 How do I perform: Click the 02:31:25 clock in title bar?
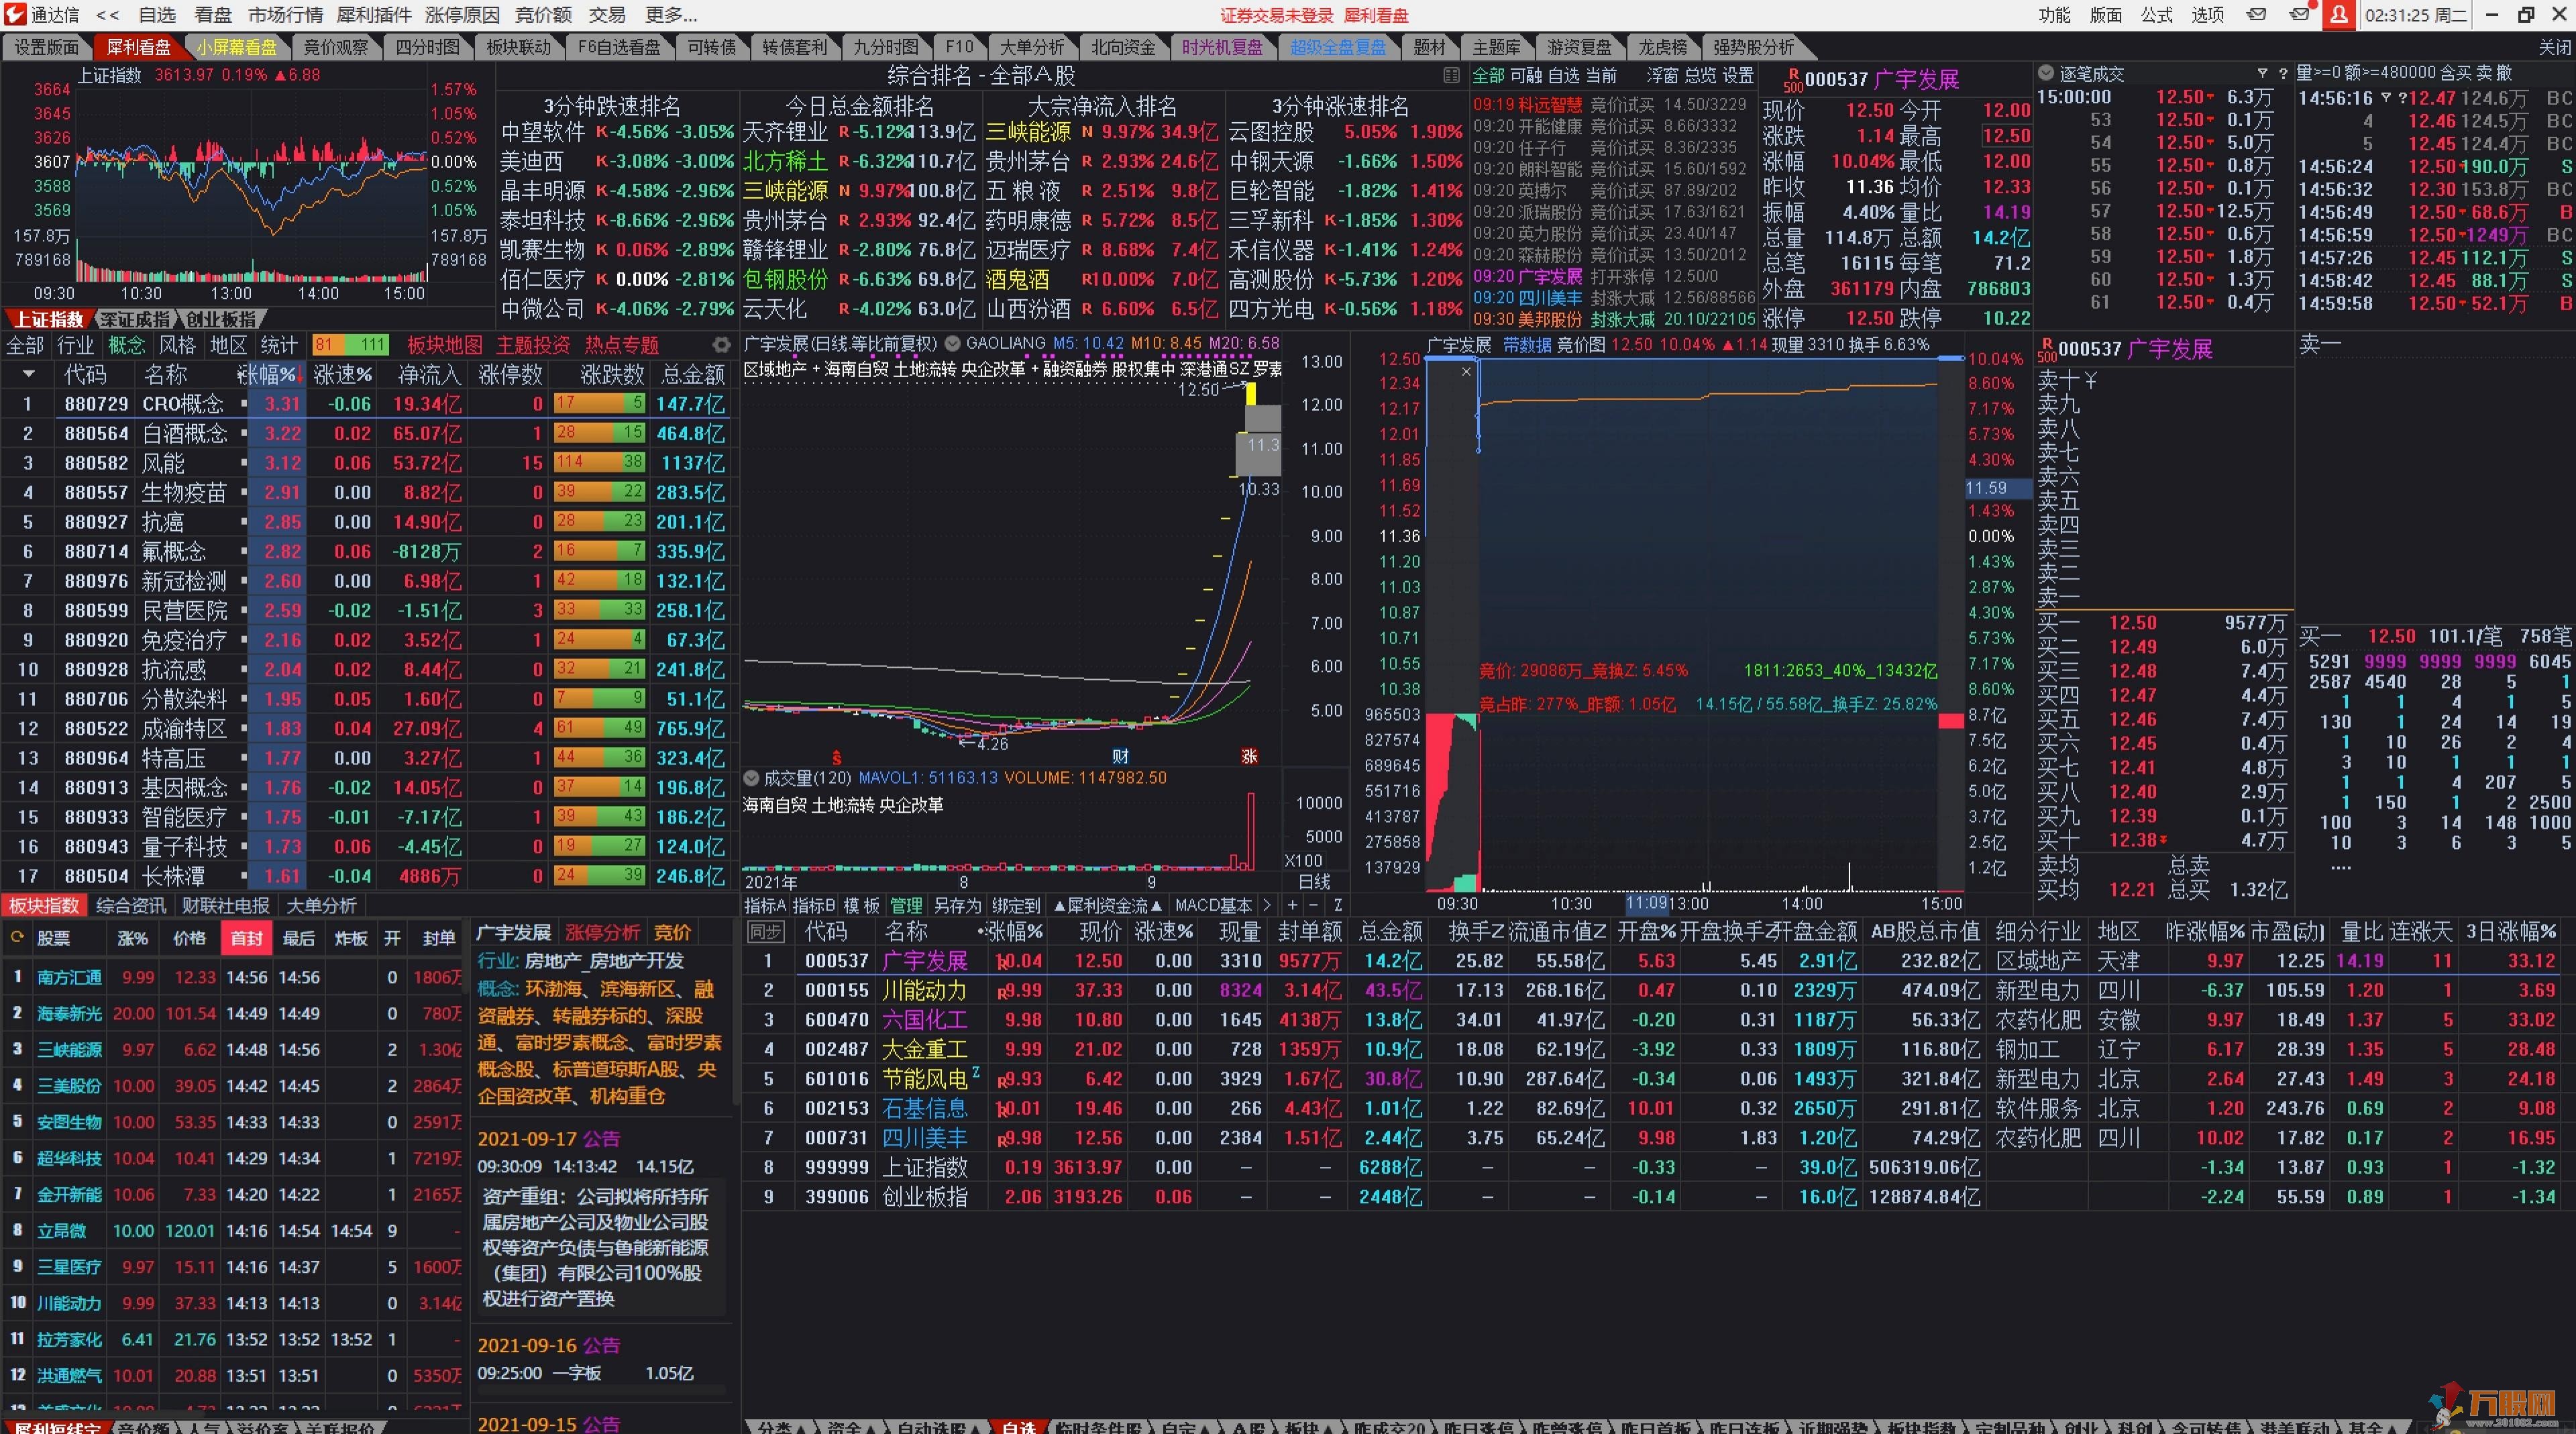(x=2414, y=15)
